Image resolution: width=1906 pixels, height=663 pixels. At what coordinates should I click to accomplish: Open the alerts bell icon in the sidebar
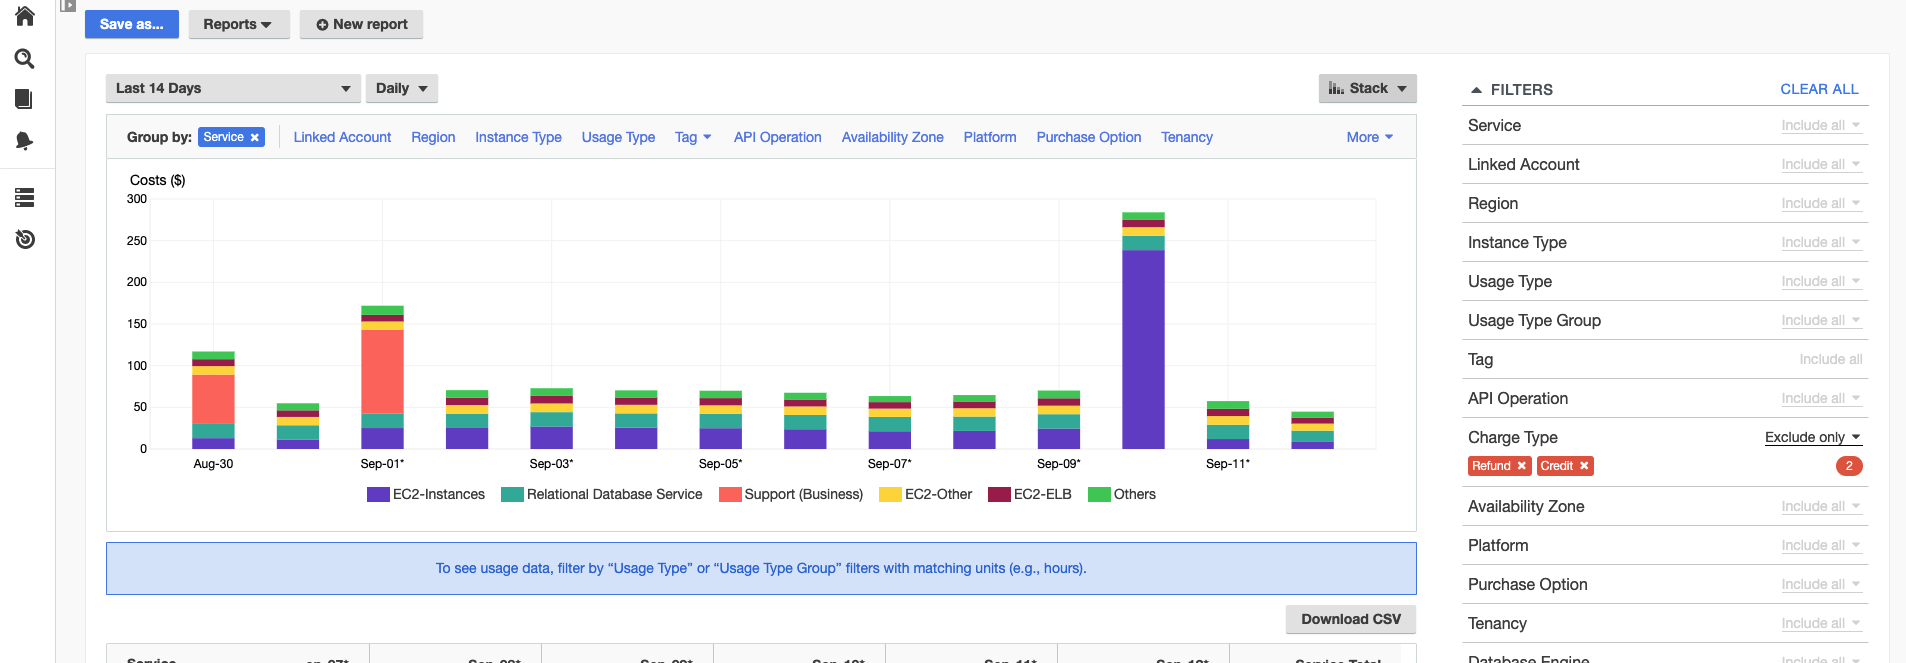point(24,141)
